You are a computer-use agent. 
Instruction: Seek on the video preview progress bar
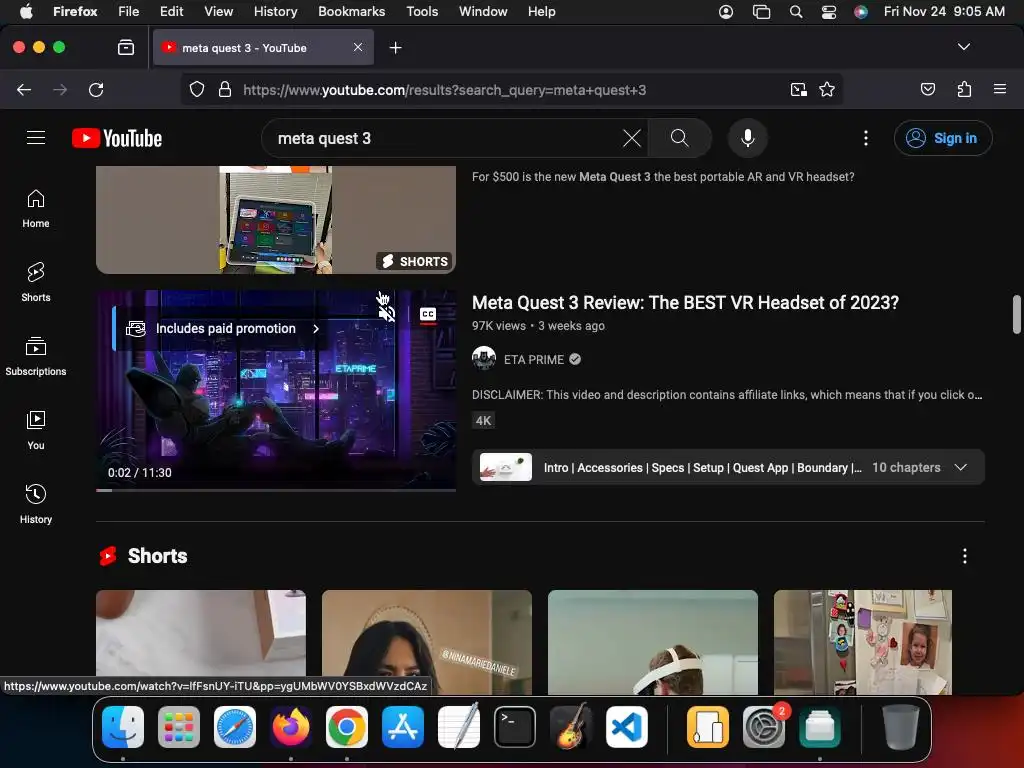coord(276,490)
